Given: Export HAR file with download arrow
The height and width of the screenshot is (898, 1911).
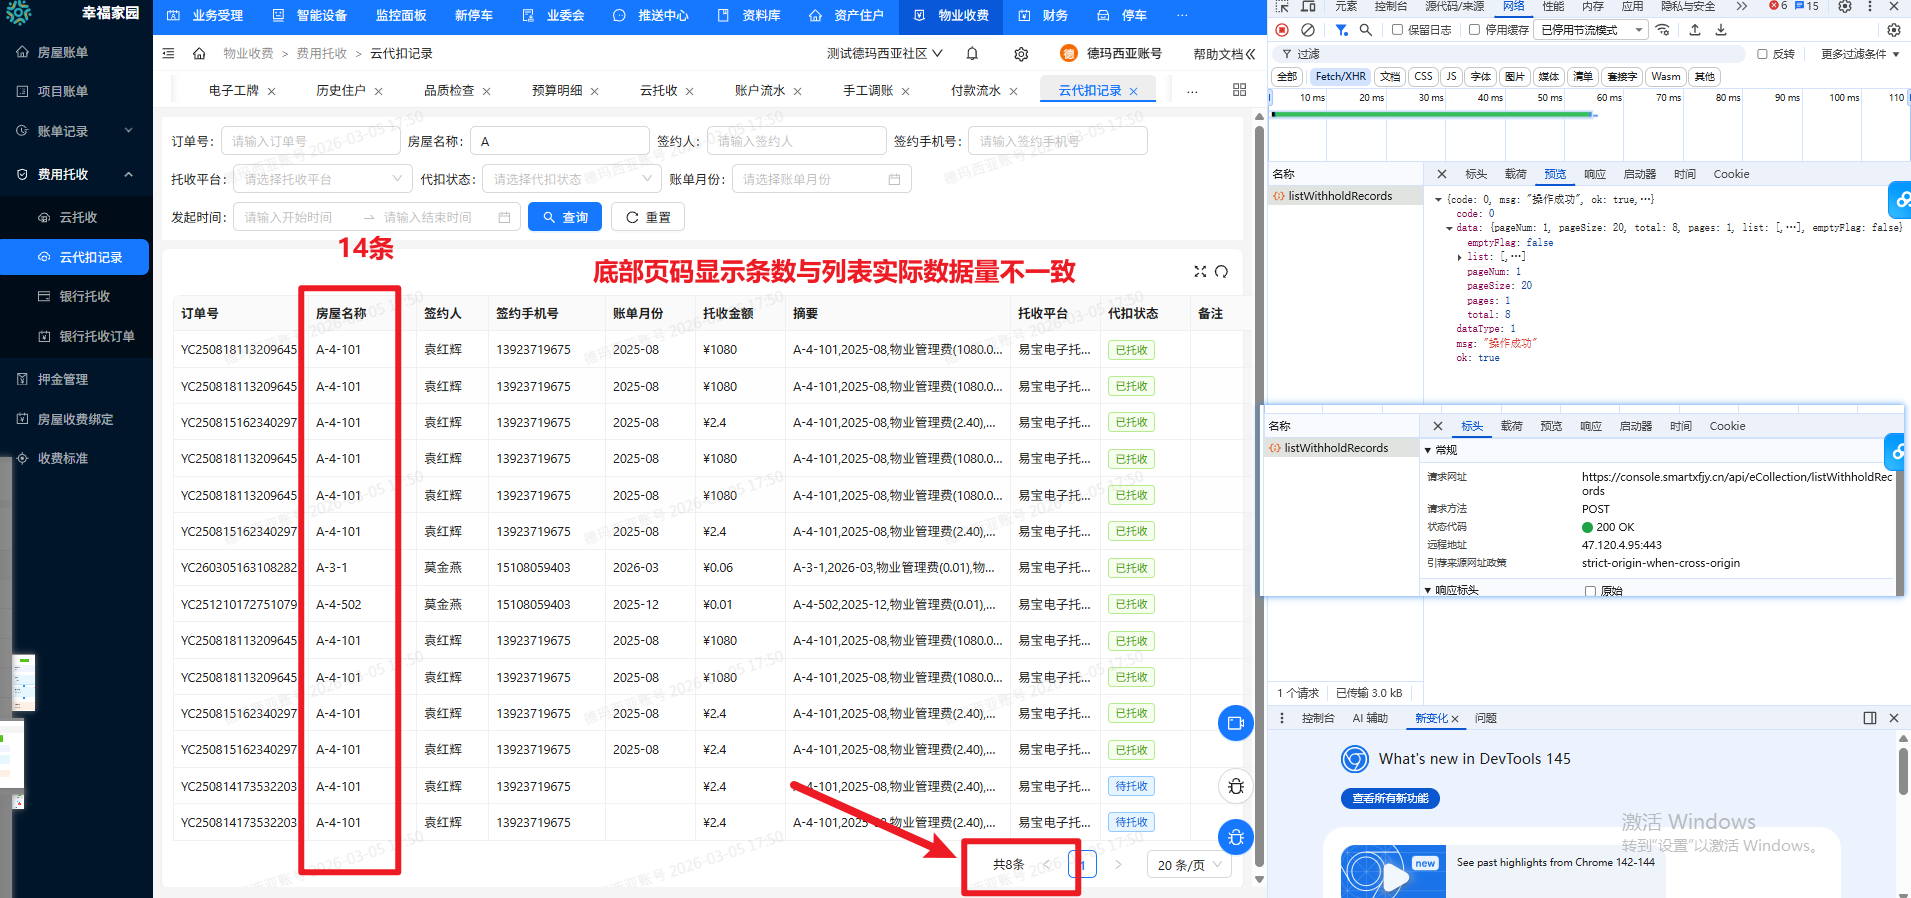Looking at the screenshot, I should coord(1721,30).
